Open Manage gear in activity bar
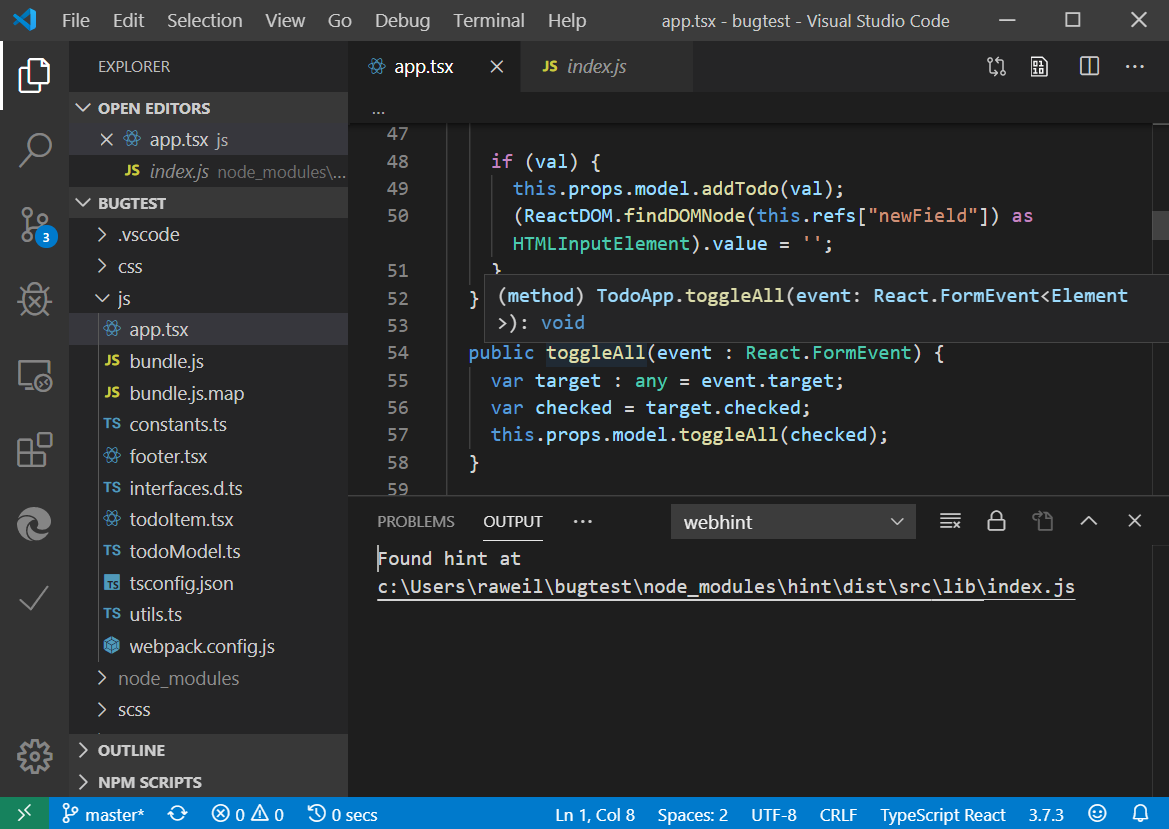Image resolution: width=1169 pixels, height=829 pixels. point(34,757)
